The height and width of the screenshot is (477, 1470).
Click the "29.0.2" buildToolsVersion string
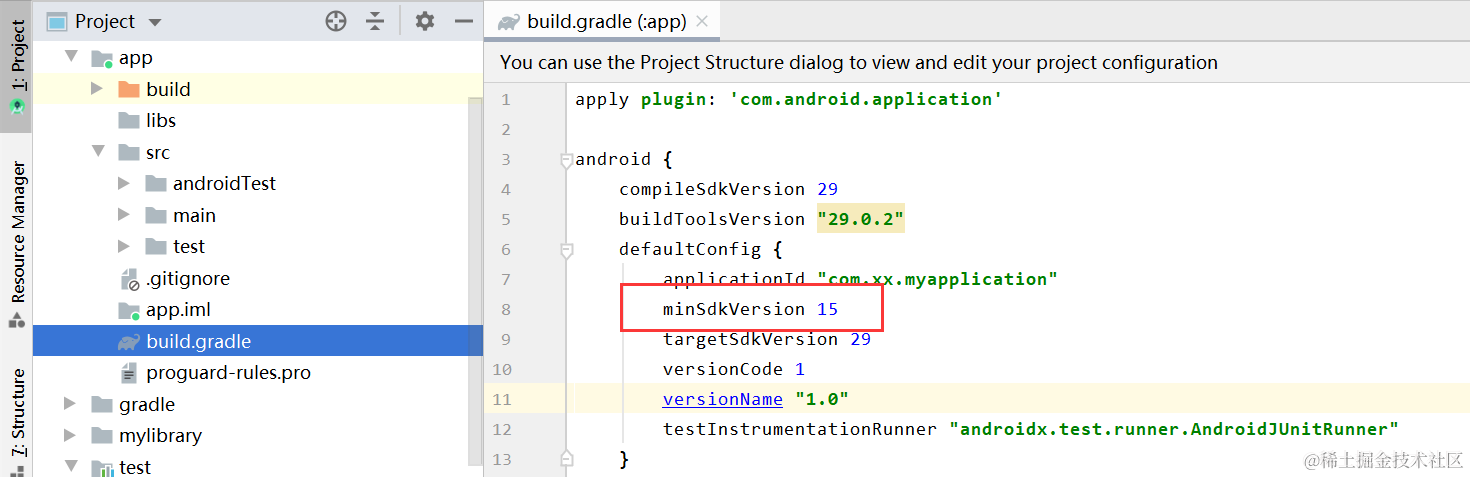coord(861,219)
